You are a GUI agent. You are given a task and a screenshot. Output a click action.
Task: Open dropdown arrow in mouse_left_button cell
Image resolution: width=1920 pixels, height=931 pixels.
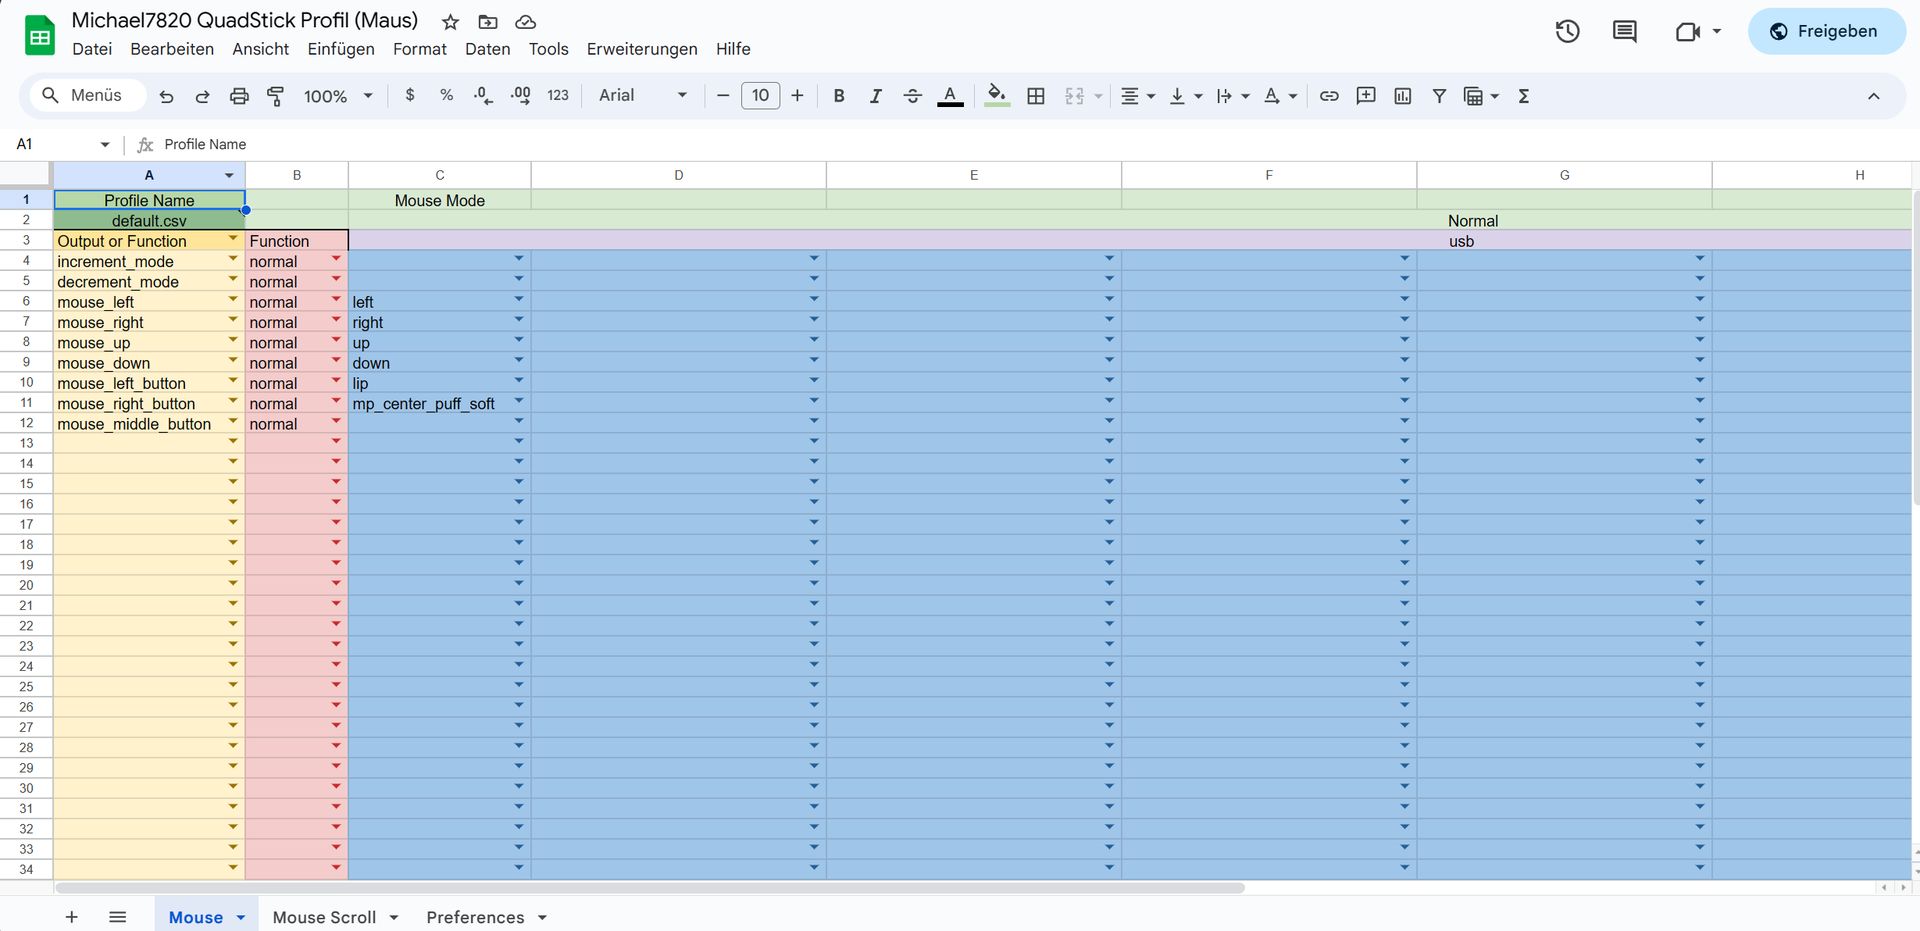[233, 381]
